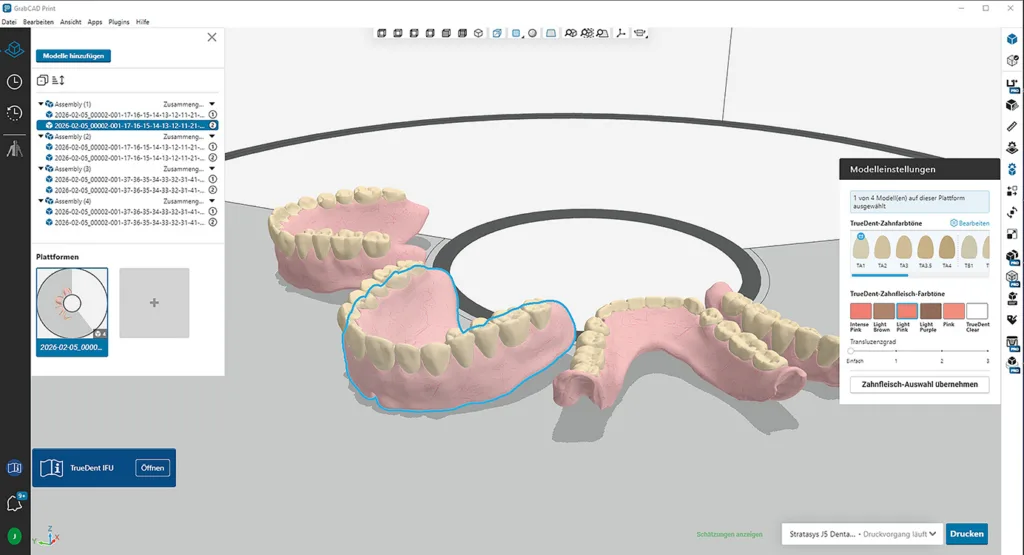The image size is (1024, 555).
Task: Click the blue perspective view icon in toolbar
Action: pos(497,33)
